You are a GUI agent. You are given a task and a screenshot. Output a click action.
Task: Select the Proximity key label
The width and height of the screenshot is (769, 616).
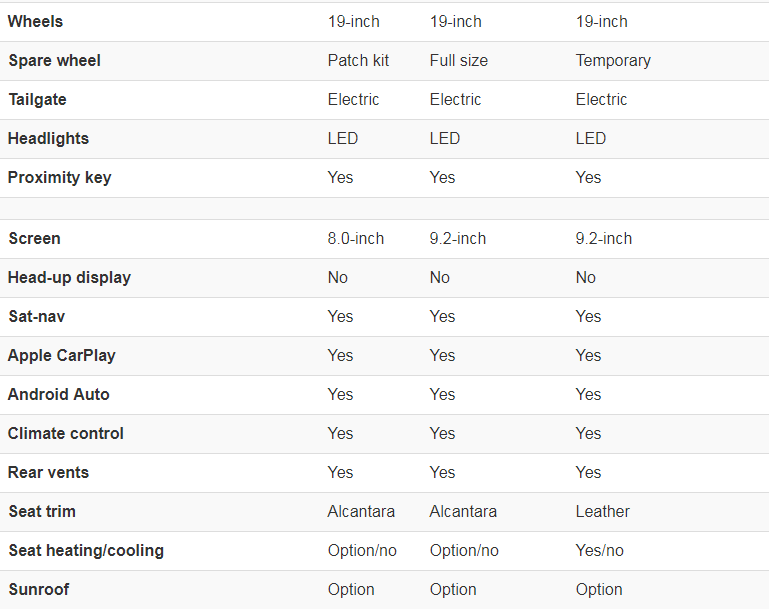(59, 178)
